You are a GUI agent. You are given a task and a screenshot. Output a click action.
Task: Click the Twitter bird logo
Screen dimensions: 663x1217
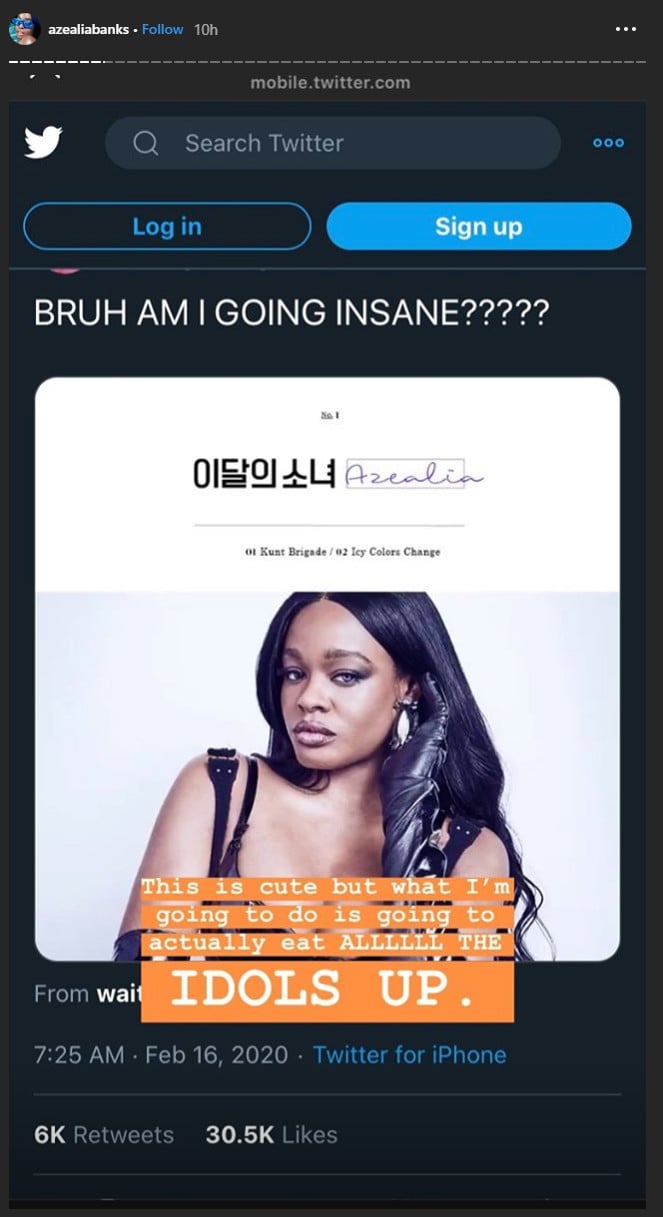pos(43,143)
